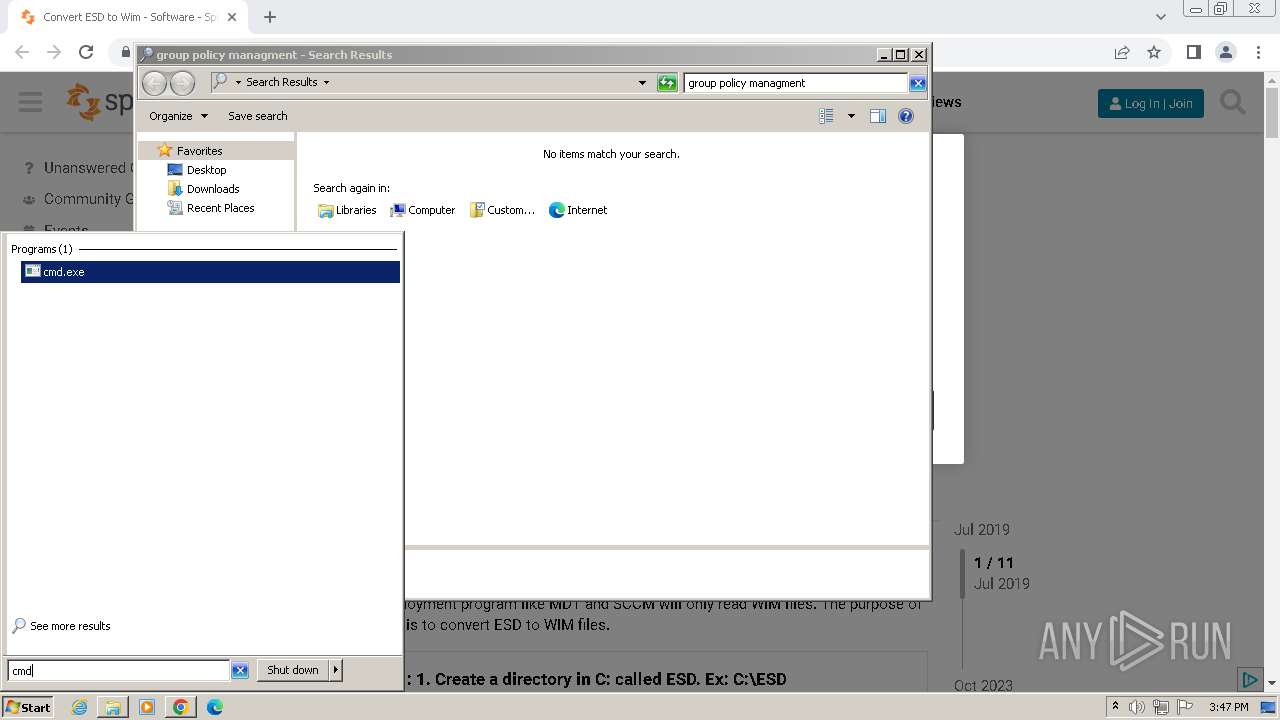Click Unanswered item in site sidebar
This screenshot has height=720, width=1280.
(78, 168)
